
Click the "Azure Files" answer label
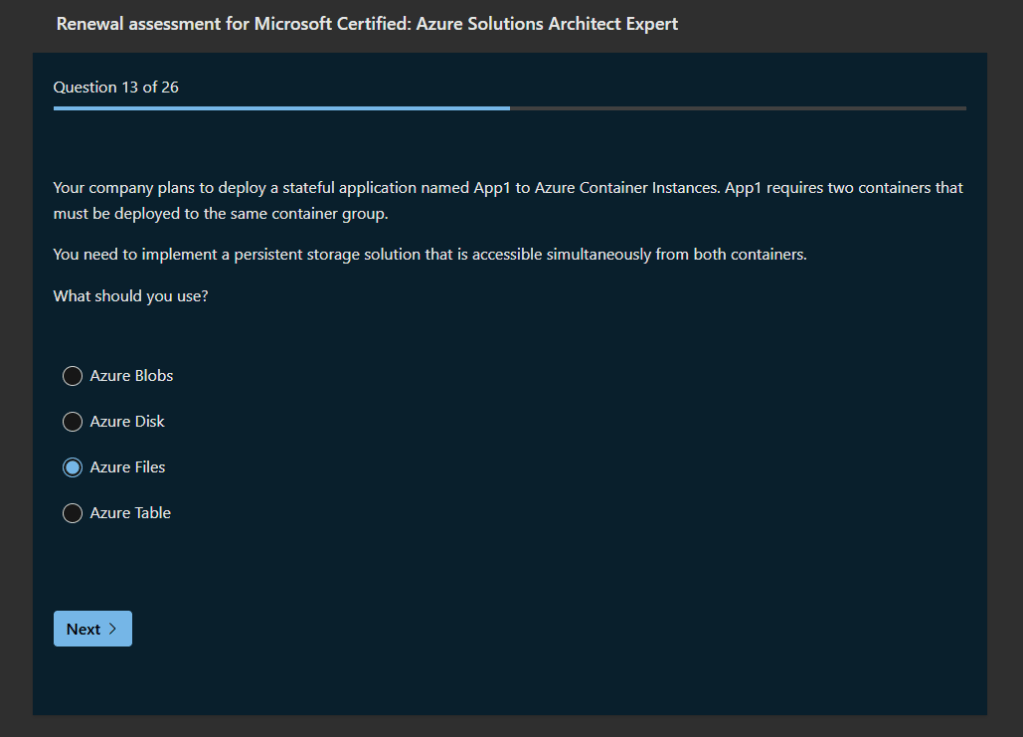[x=128, y=467]
